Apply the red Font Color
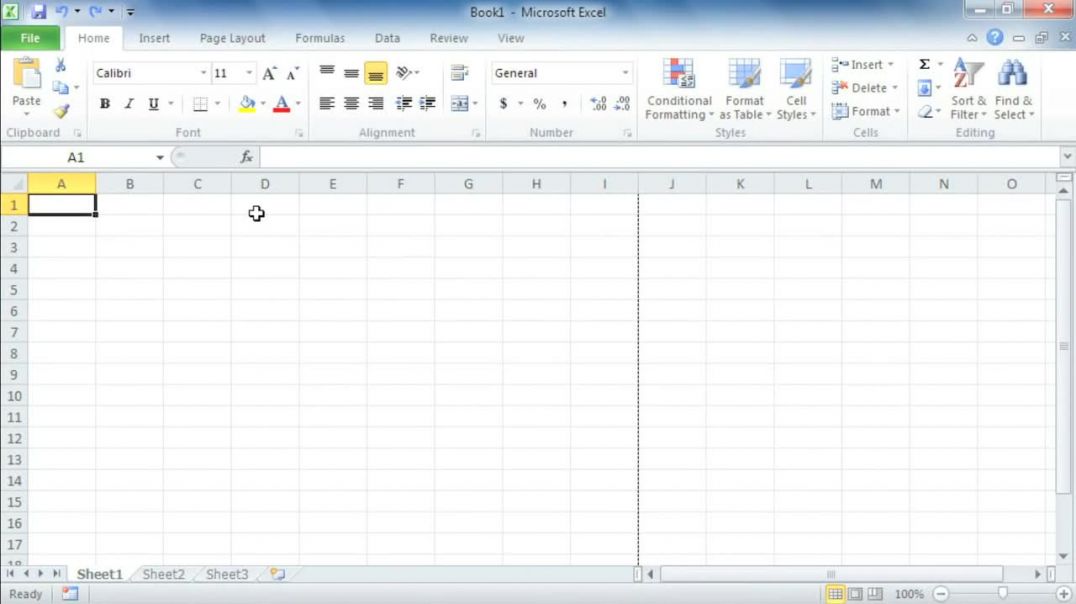This screenshot has width=1076, height=604. point(281,104)
